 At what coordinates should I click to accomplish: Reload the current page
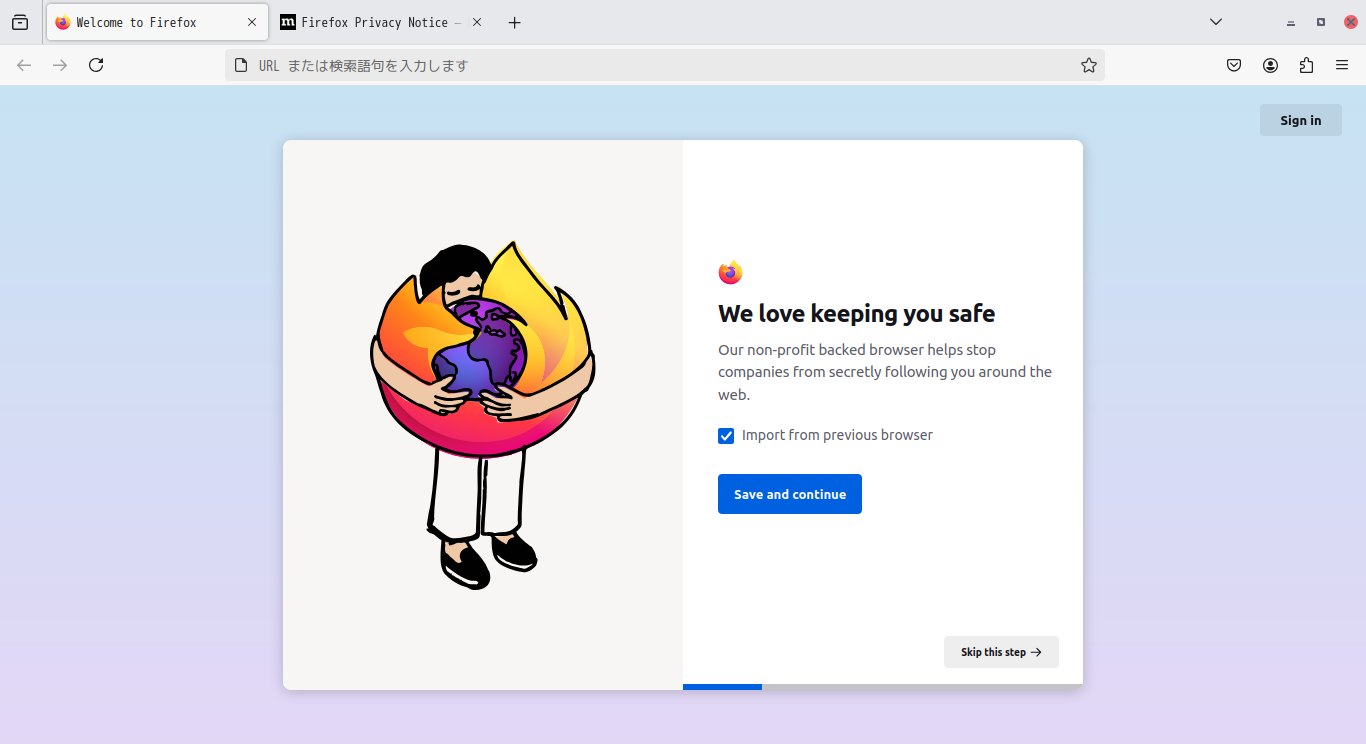pyautogui.click(x=96, y=65)
